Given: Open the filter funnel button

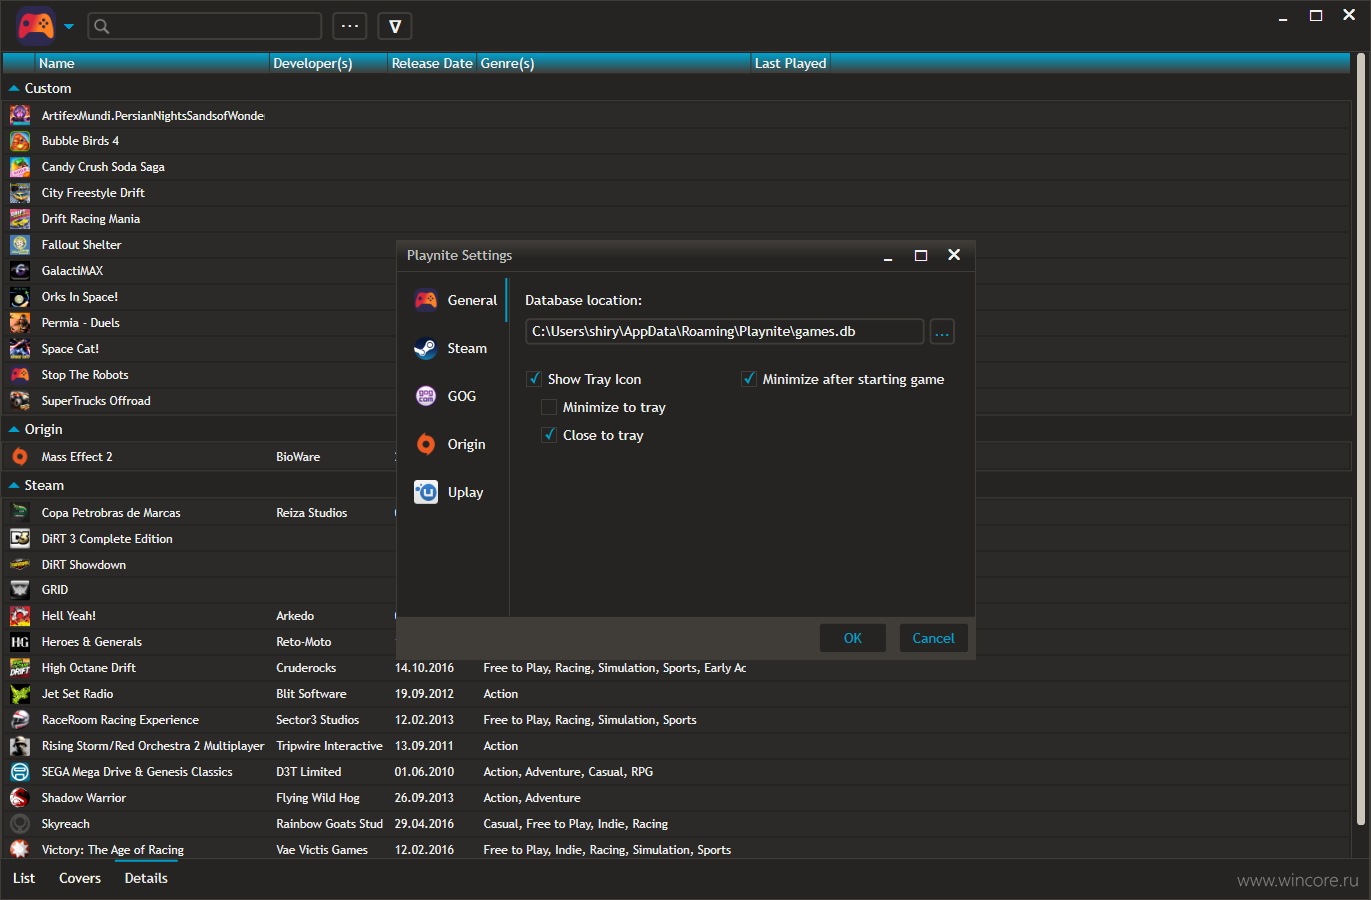Looking at the screenshot, I should click(x=395, y=26).
